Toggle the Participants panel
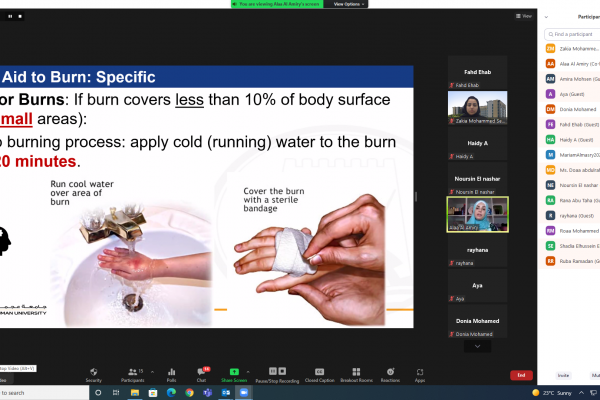600x400 pixels. click(132, 374)
